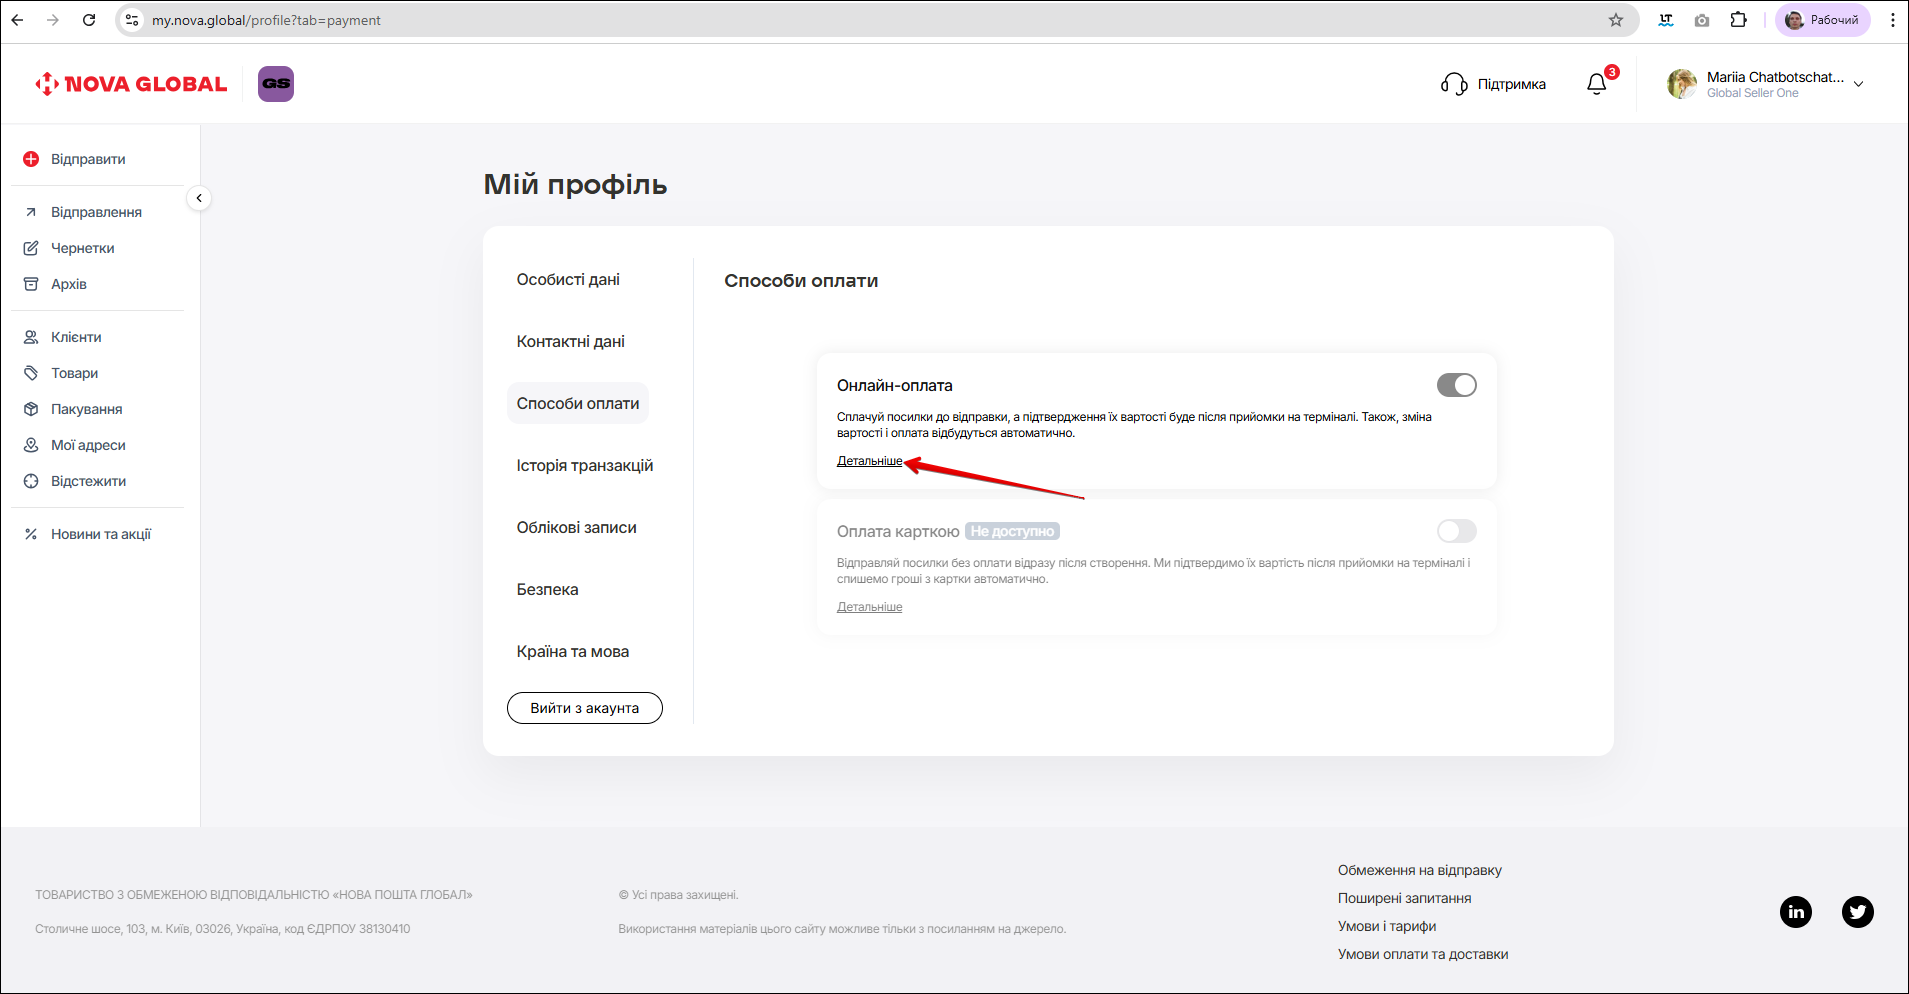
Task: Open the Рабочий Chrome profile button
Action: (x=1822, y=20)
